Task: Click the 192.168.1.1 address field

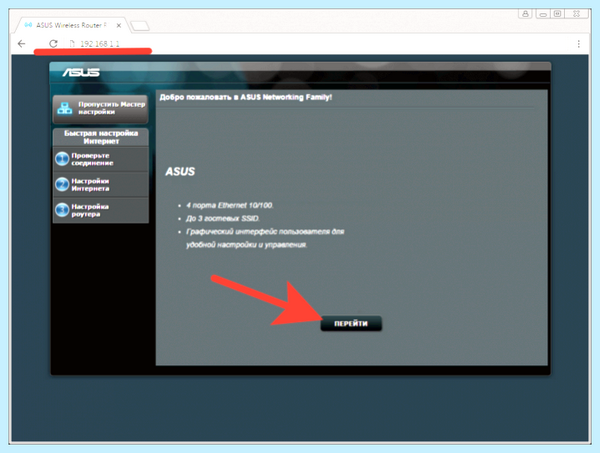Action: (x=100, y=44)
